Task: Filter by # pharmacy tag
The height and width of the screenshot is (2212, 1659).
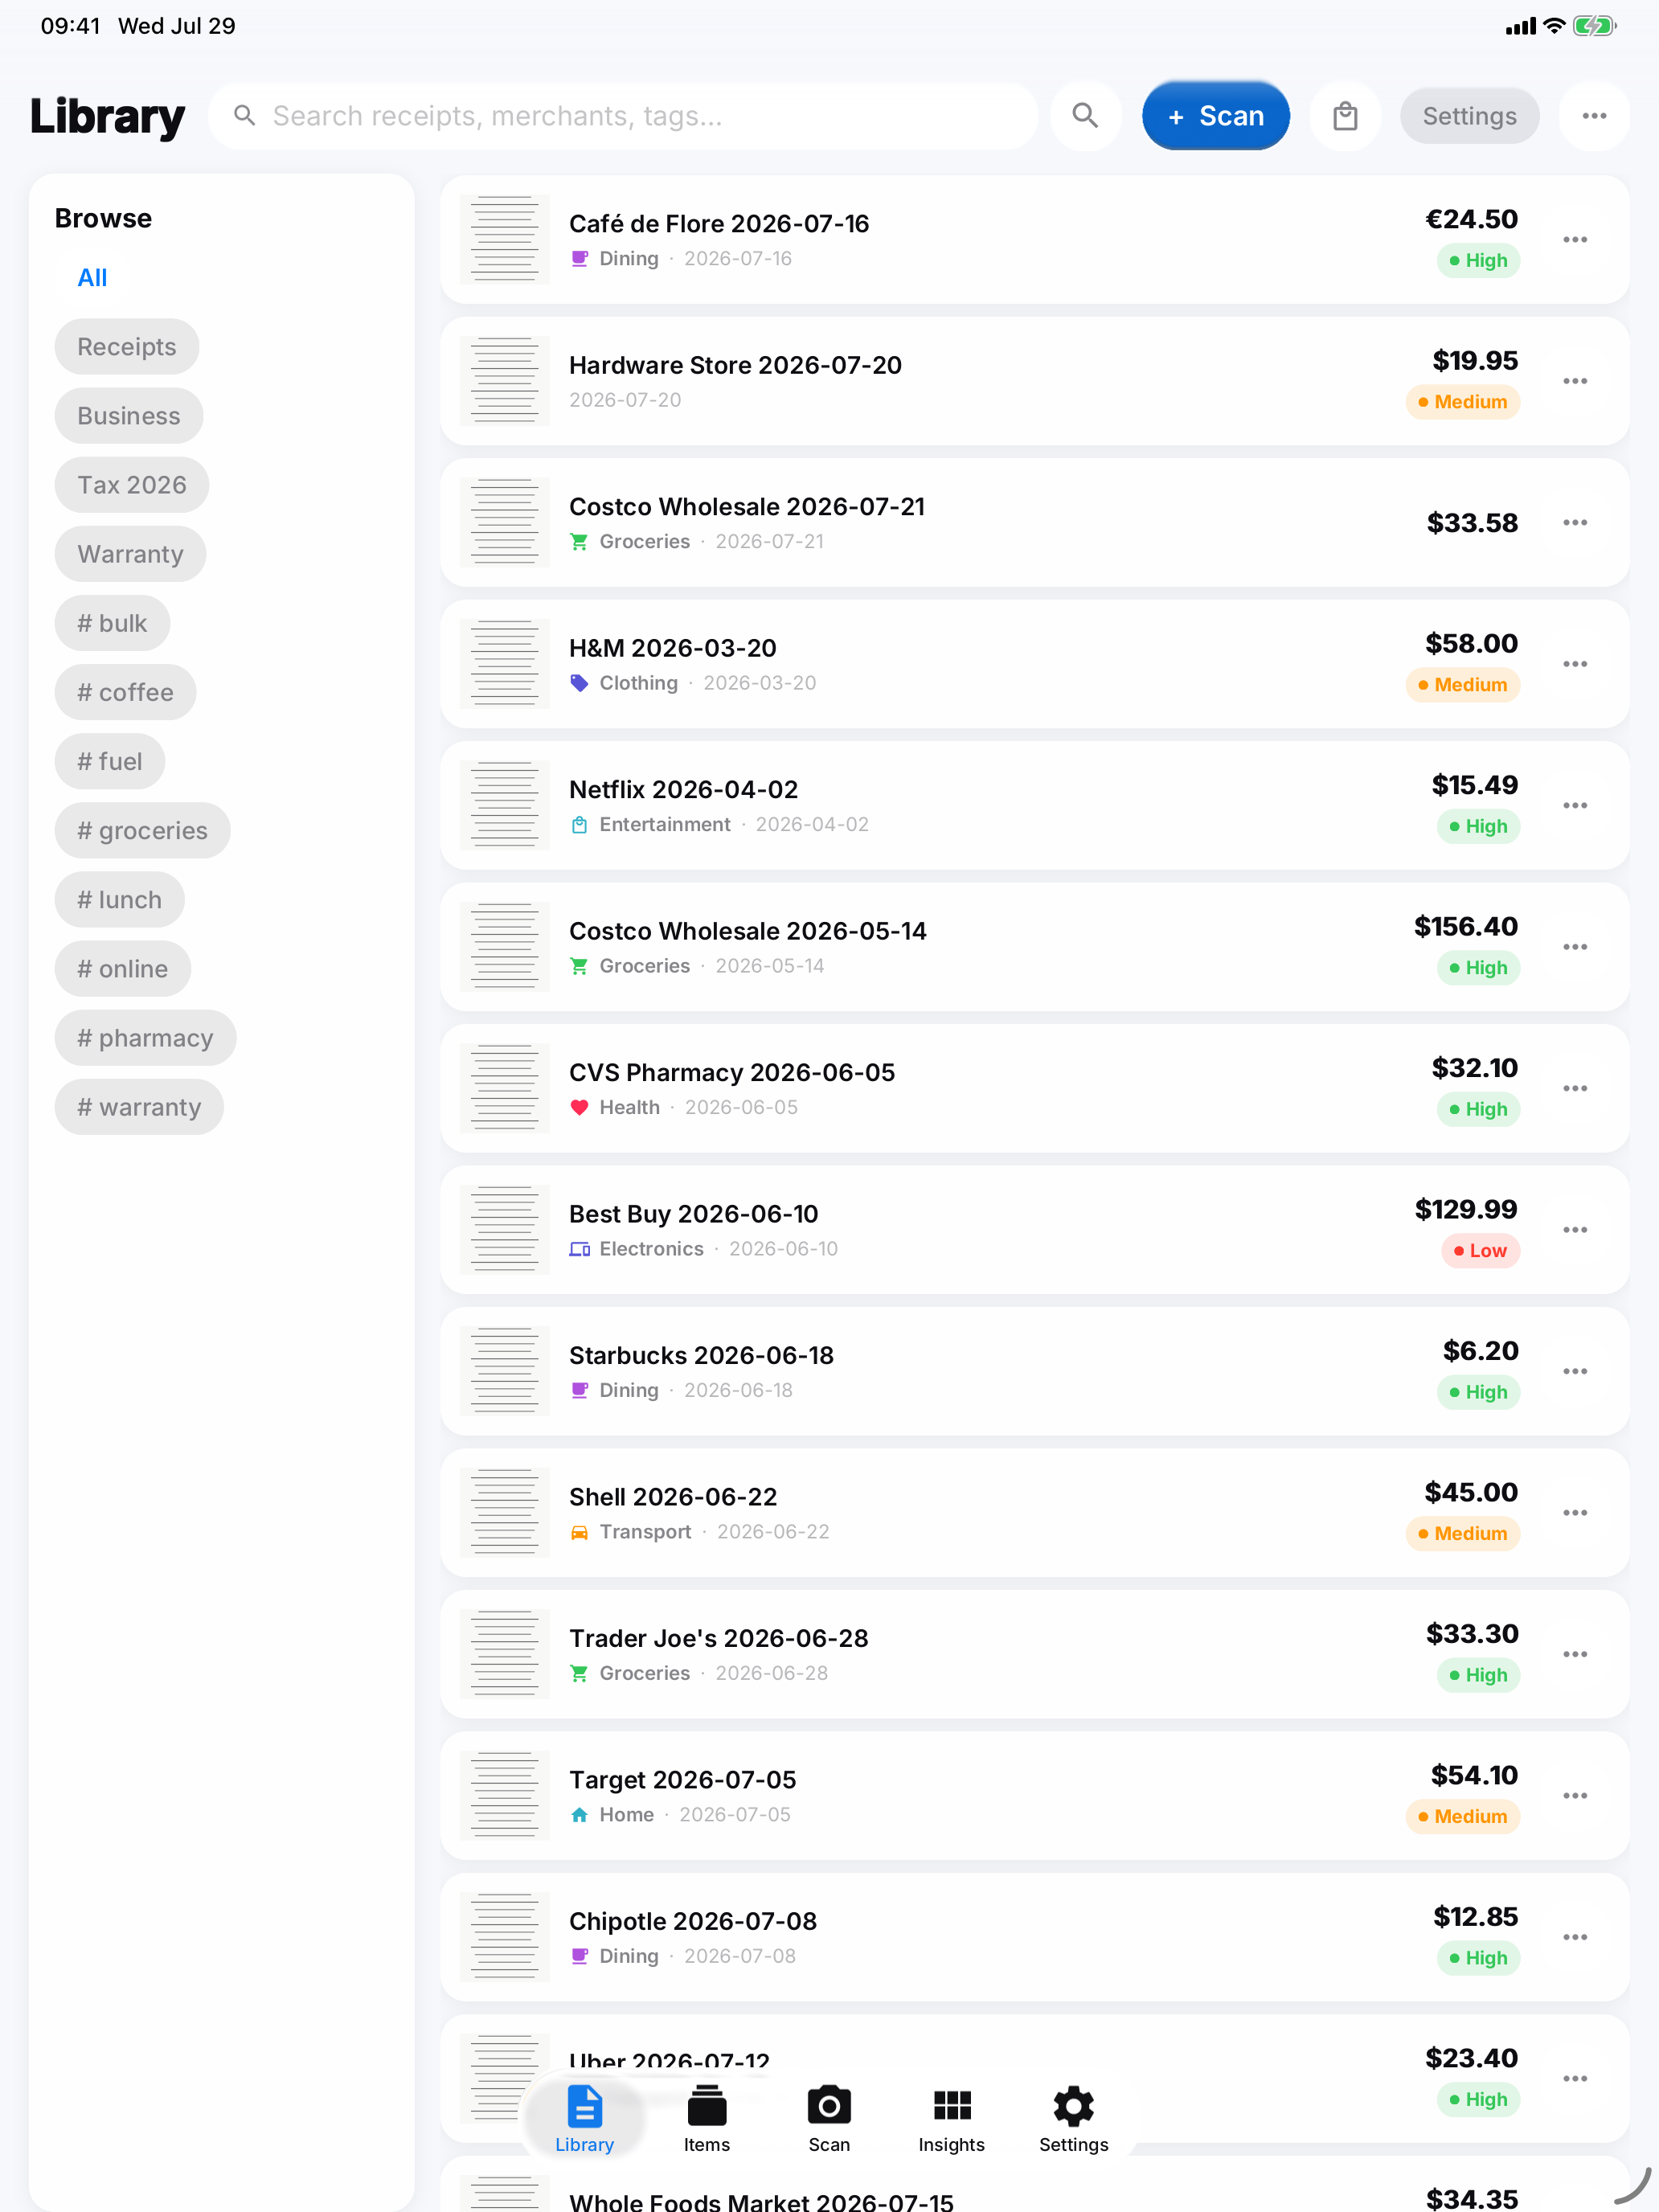Action: pyautogui.click(x=146, y=1037)
